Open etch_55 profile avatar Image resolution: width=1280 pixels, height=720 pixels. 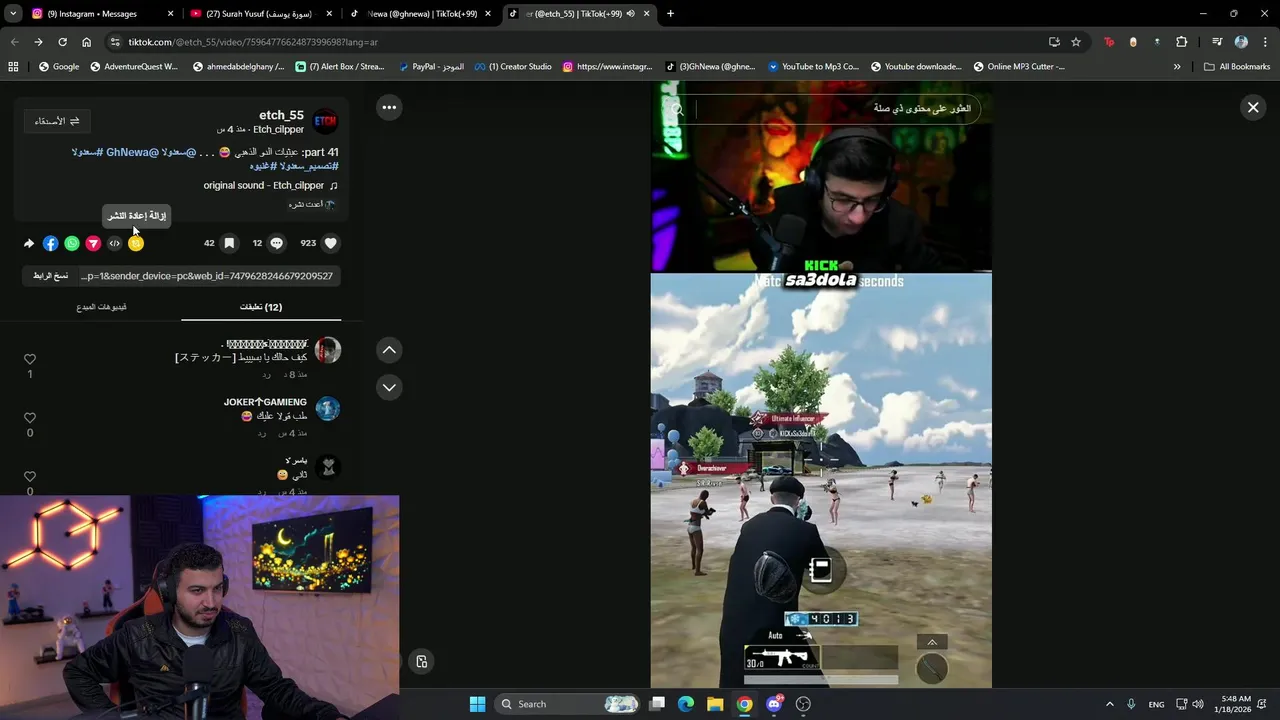coord(326,121)
